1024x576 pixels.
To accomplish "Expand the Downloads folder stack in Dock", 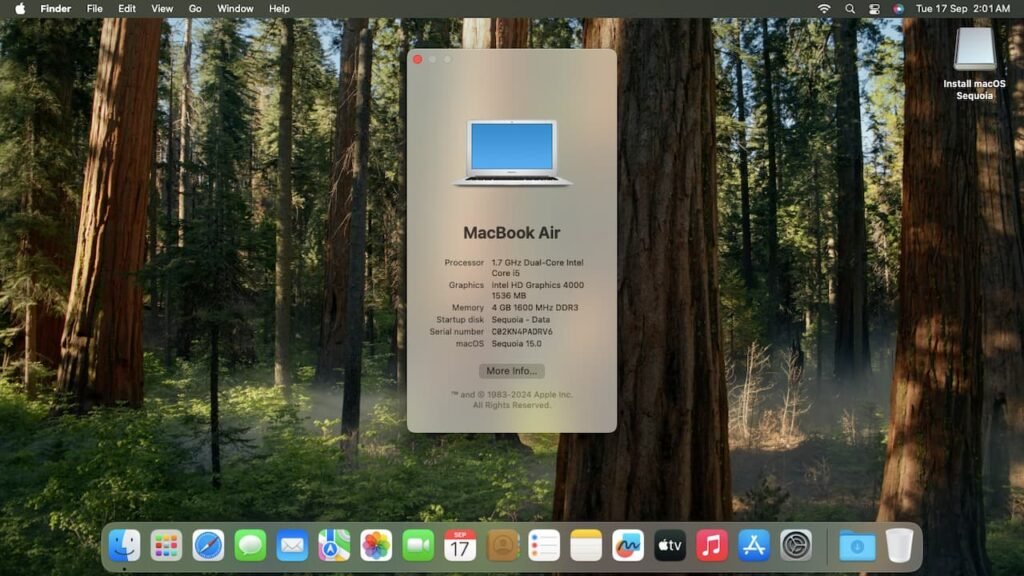I will pyautogui.click(x=857, y=545).
